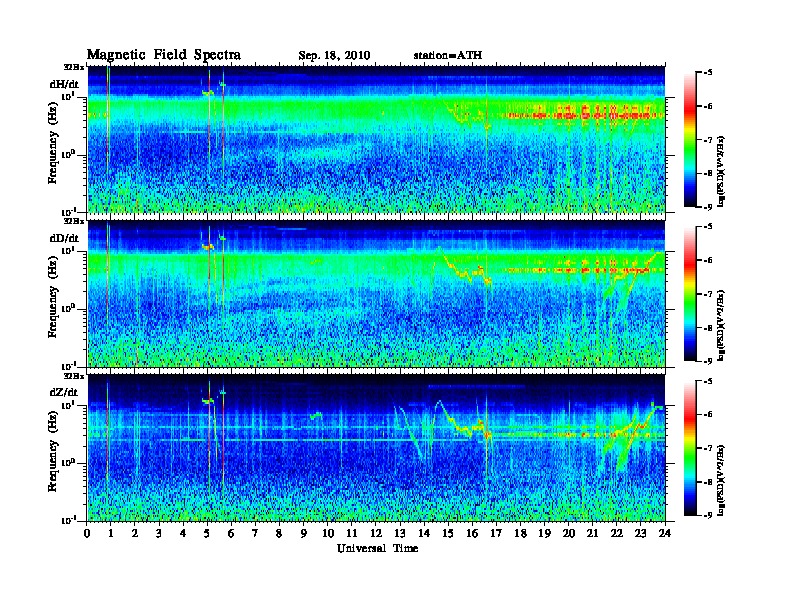Click the dZ/dt panel color scale bar
The height and width of the screenshot is (612, 792).
tap(690, 448)
